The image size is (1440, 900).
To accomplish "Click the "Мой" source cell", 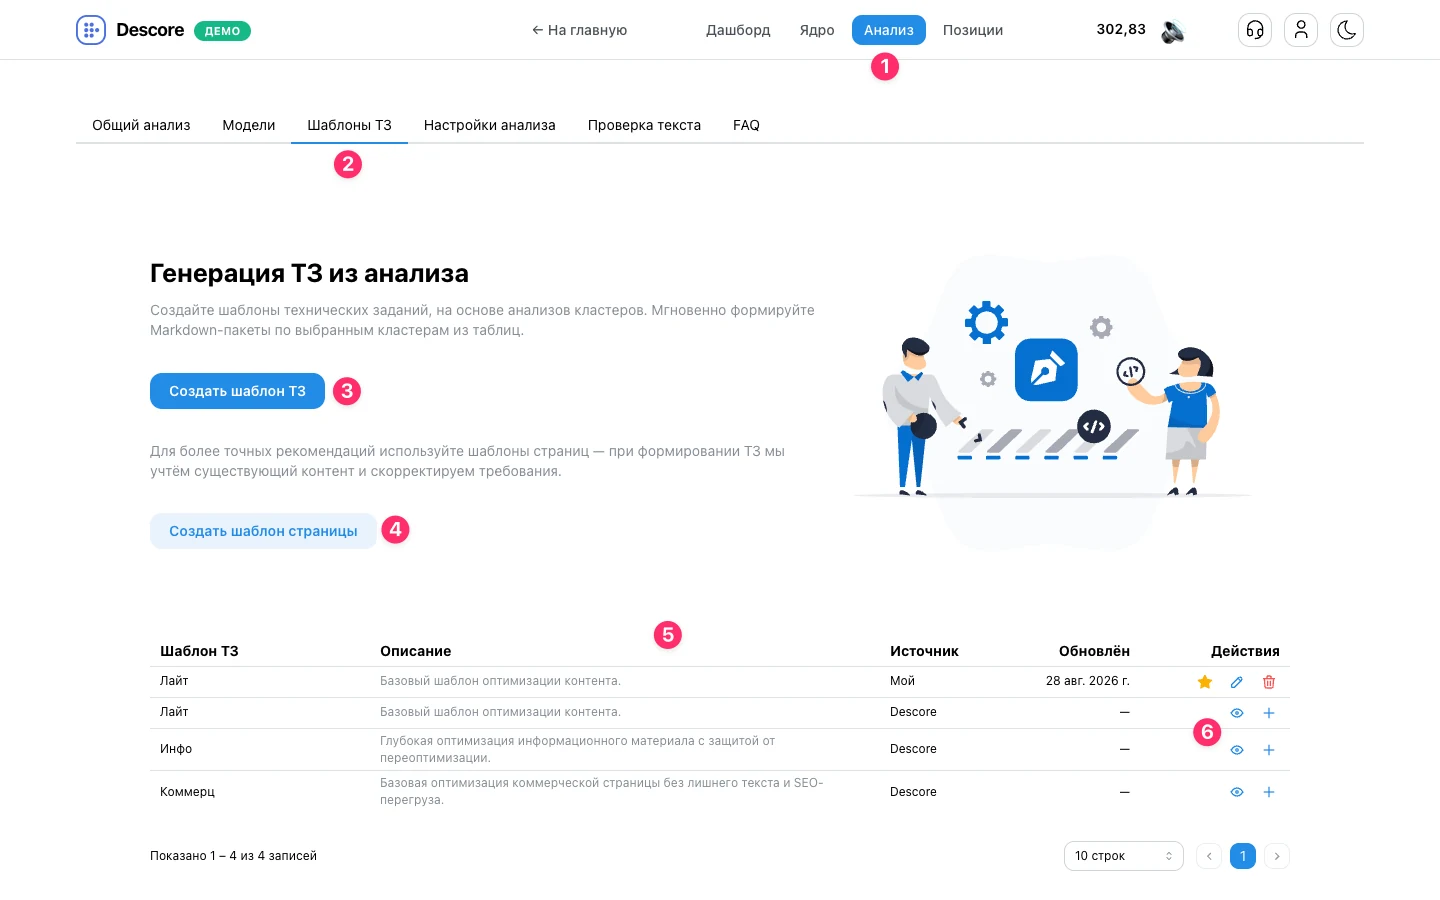I will 902,681.
